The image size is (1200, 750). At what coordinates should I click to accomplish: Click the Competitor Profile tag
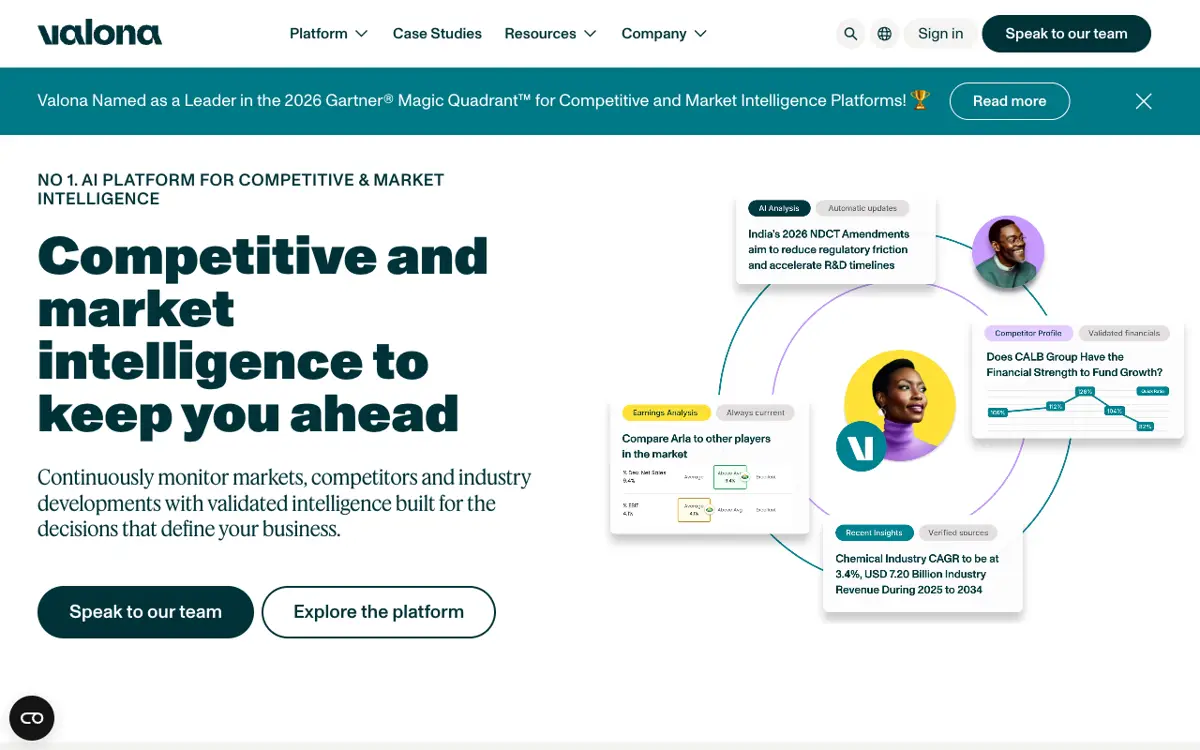pyautogui.click(x=1029, y=333)
